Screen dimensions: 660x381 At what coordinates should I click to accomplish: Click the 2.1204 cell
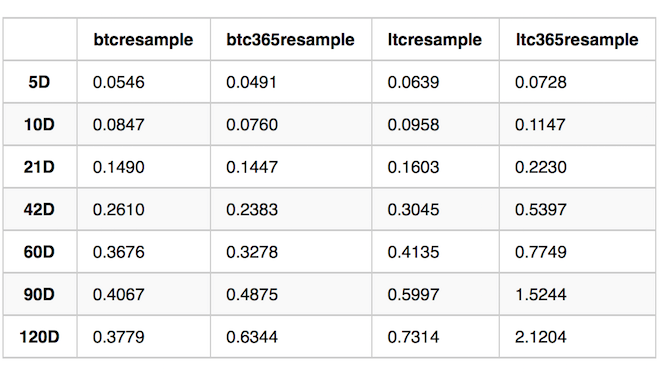(x=541, y=337)
